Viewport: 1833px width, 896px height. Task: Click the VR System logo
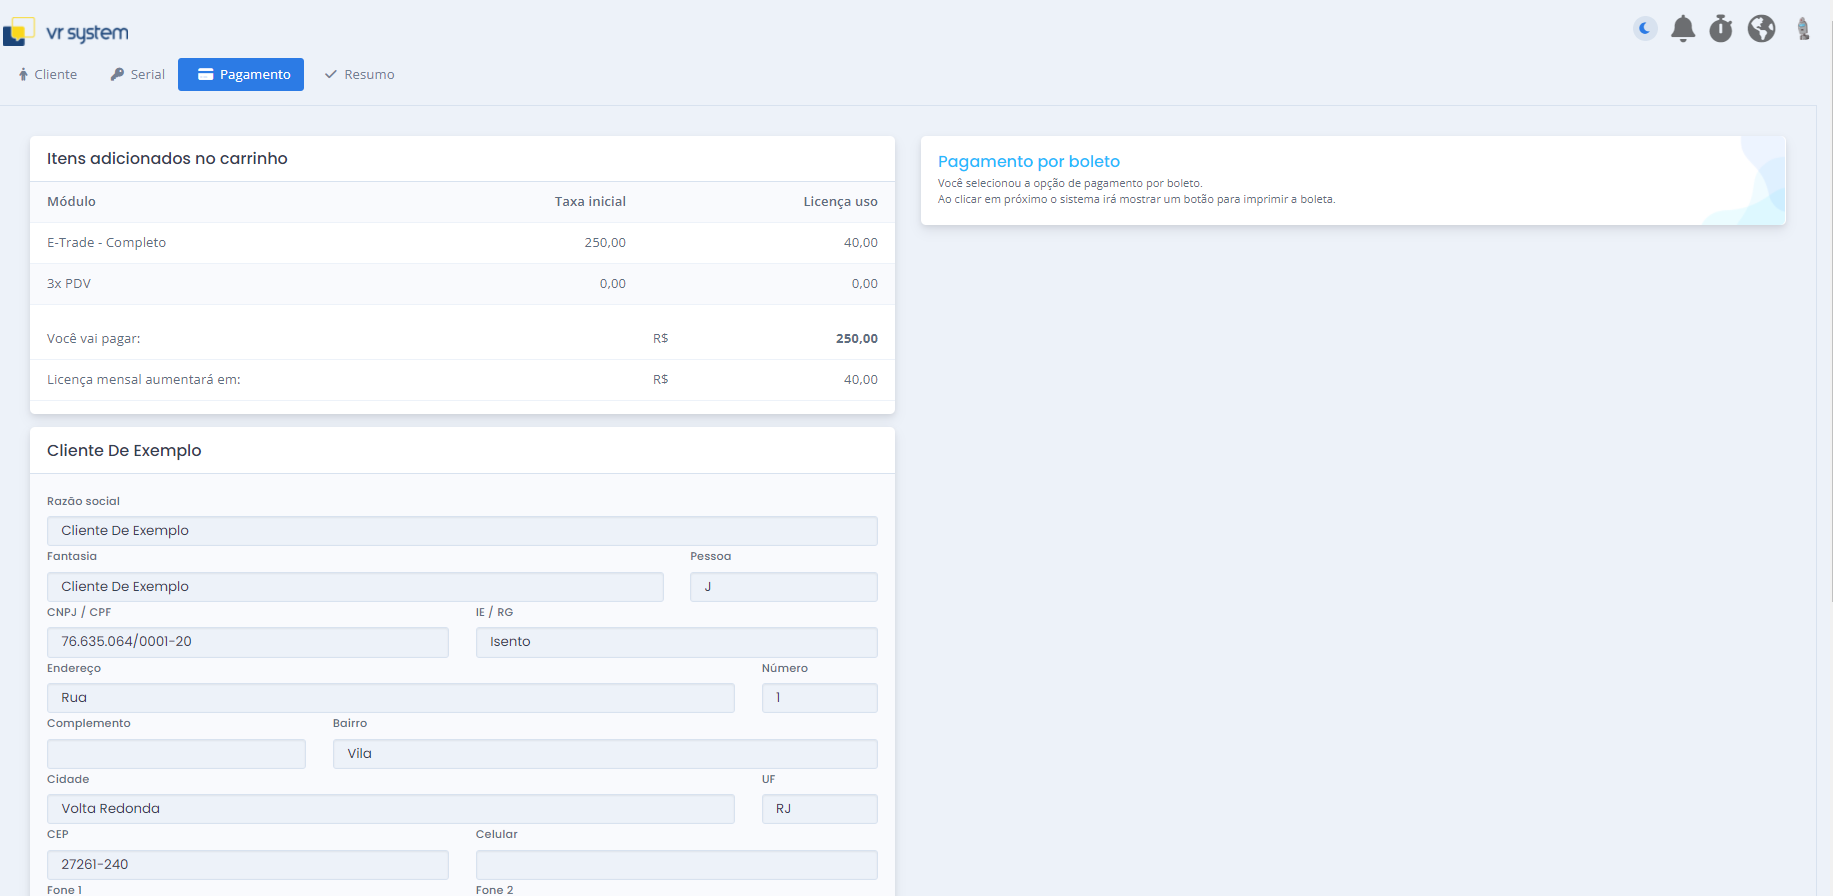point(67,32)
